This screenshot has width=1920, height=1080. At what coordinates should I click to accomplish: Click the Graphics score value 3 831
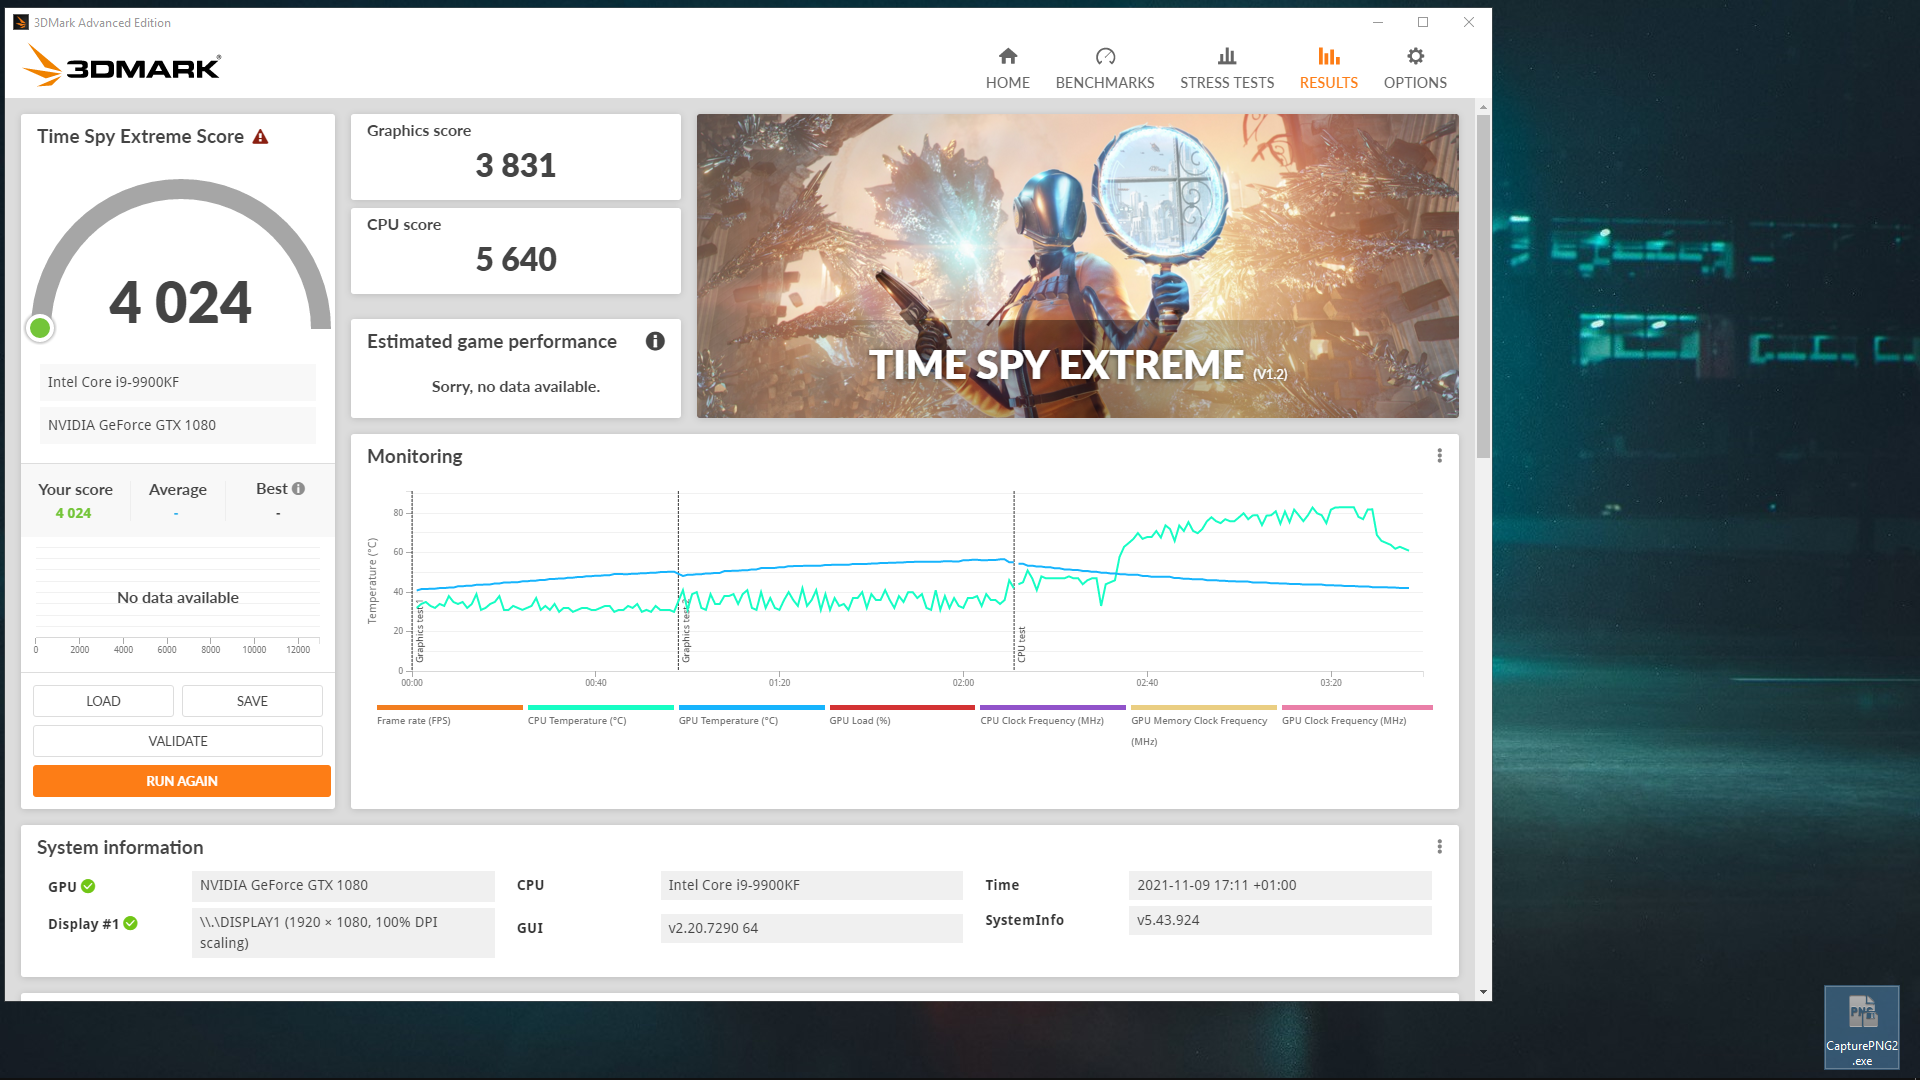[x=516, y=166]
